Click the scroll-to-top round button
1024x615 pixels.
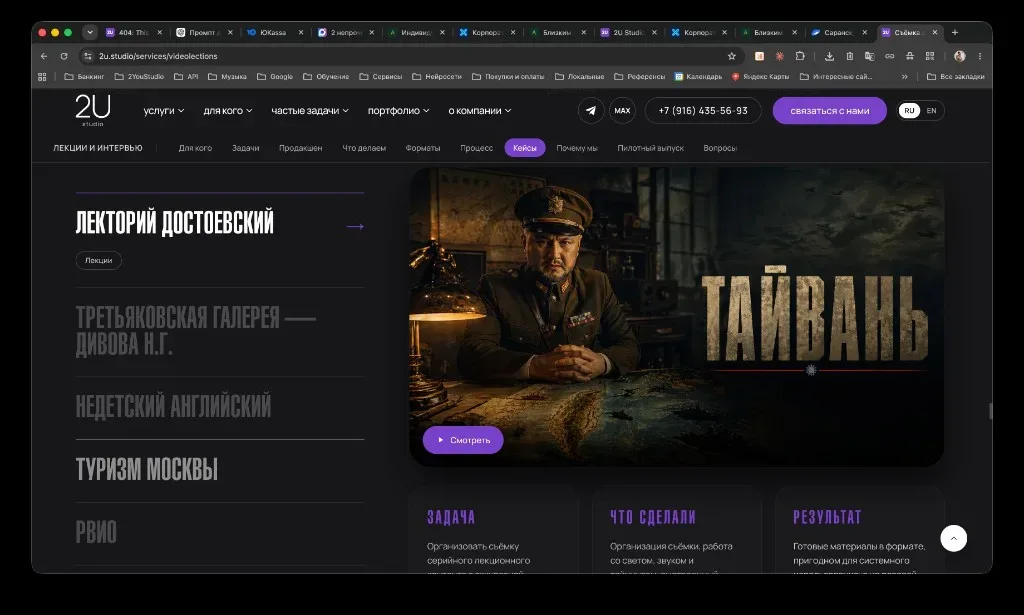pyautogui.click(x=953, y=539)
